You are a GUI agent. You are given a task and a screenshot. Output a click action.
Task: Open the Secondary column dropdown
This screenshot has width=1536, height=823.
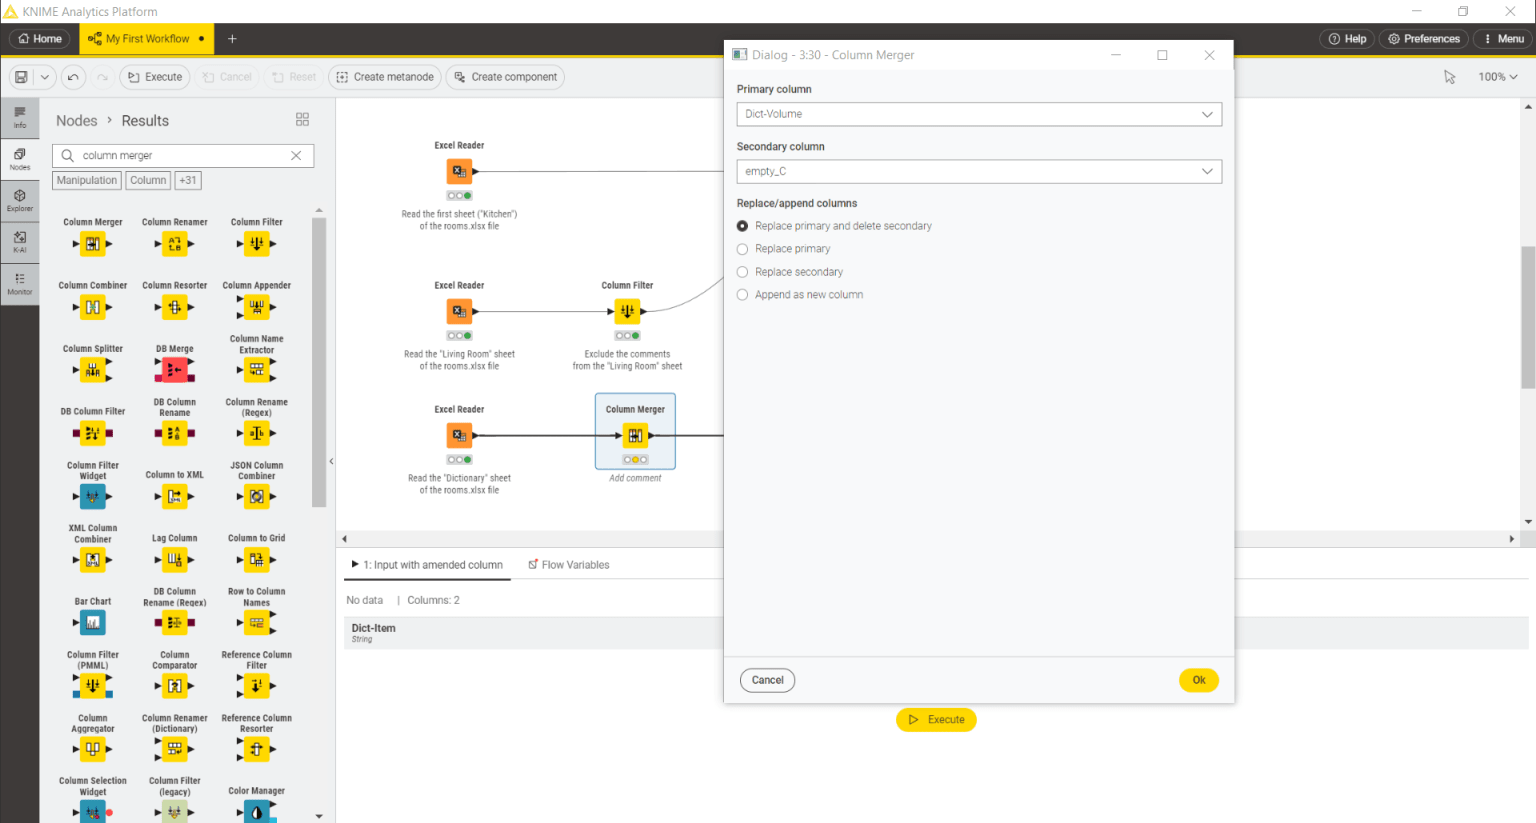pyautogui.click(x=979, y=171)
